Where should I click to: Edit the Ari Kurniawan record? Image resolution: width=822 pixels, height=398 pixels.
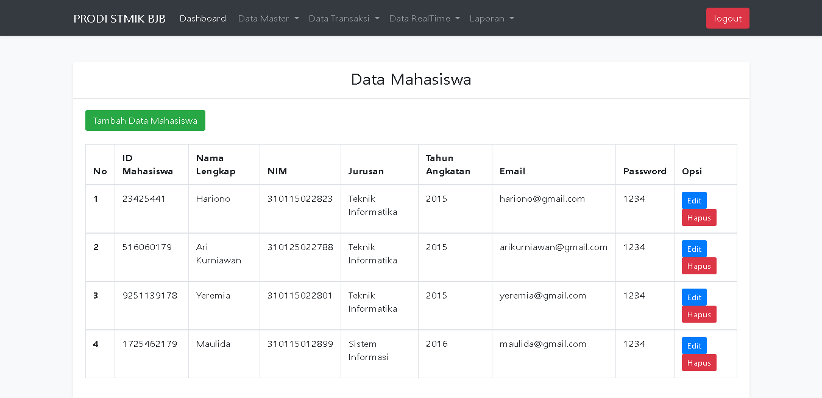coord(694,249)
